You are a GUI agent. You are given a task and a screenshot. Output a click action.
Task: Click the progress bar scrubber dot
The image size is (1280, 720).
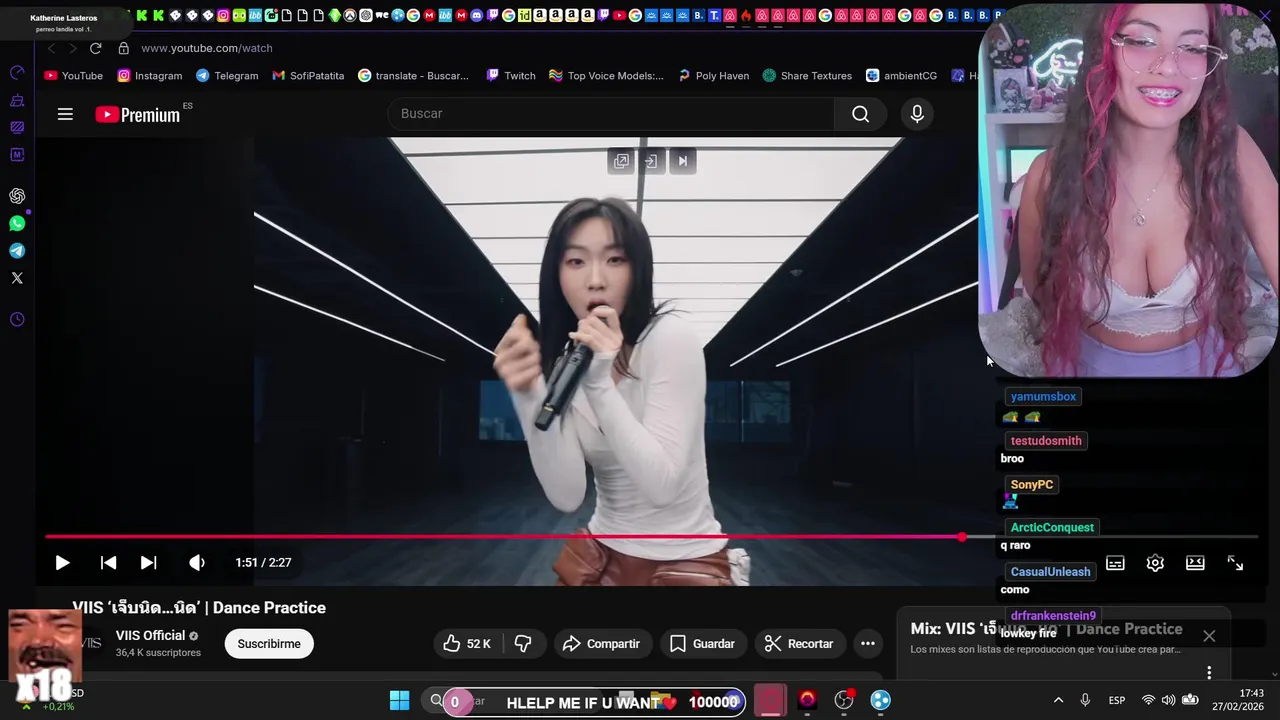click(x=962, y=537)
